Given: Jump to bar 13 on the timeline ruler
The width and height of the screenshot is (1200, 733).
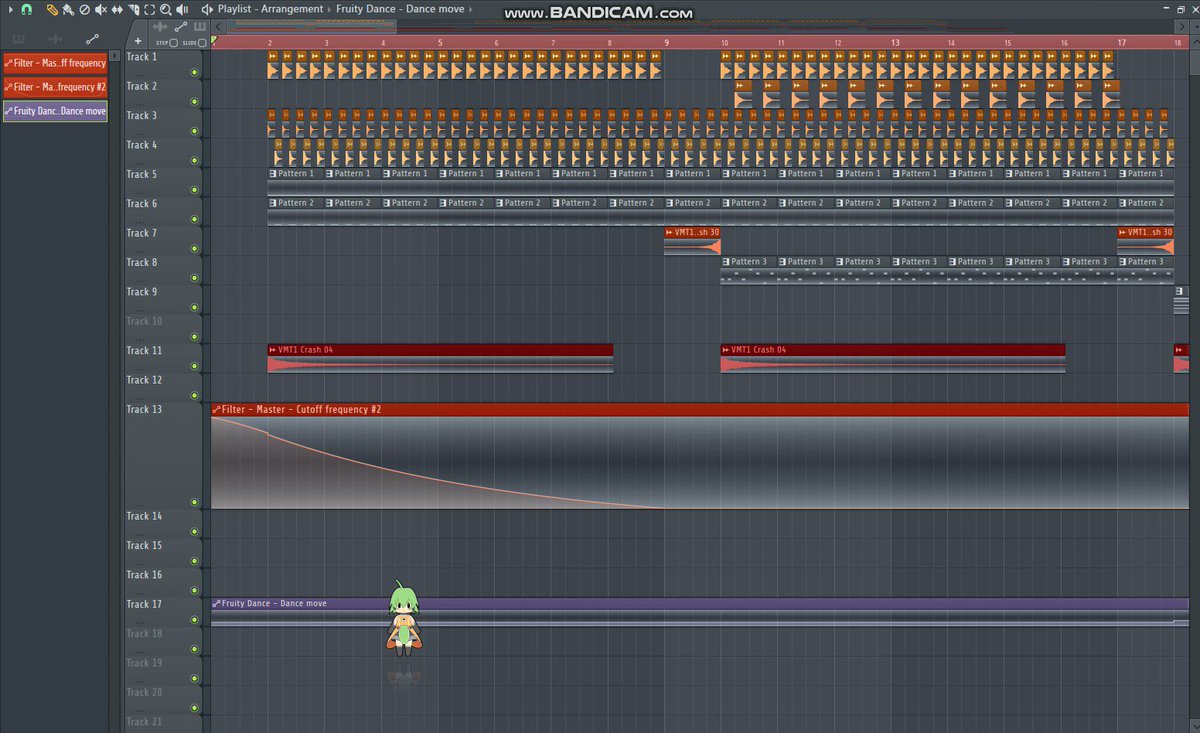Looking at the screenshot, I should point(895,43).
